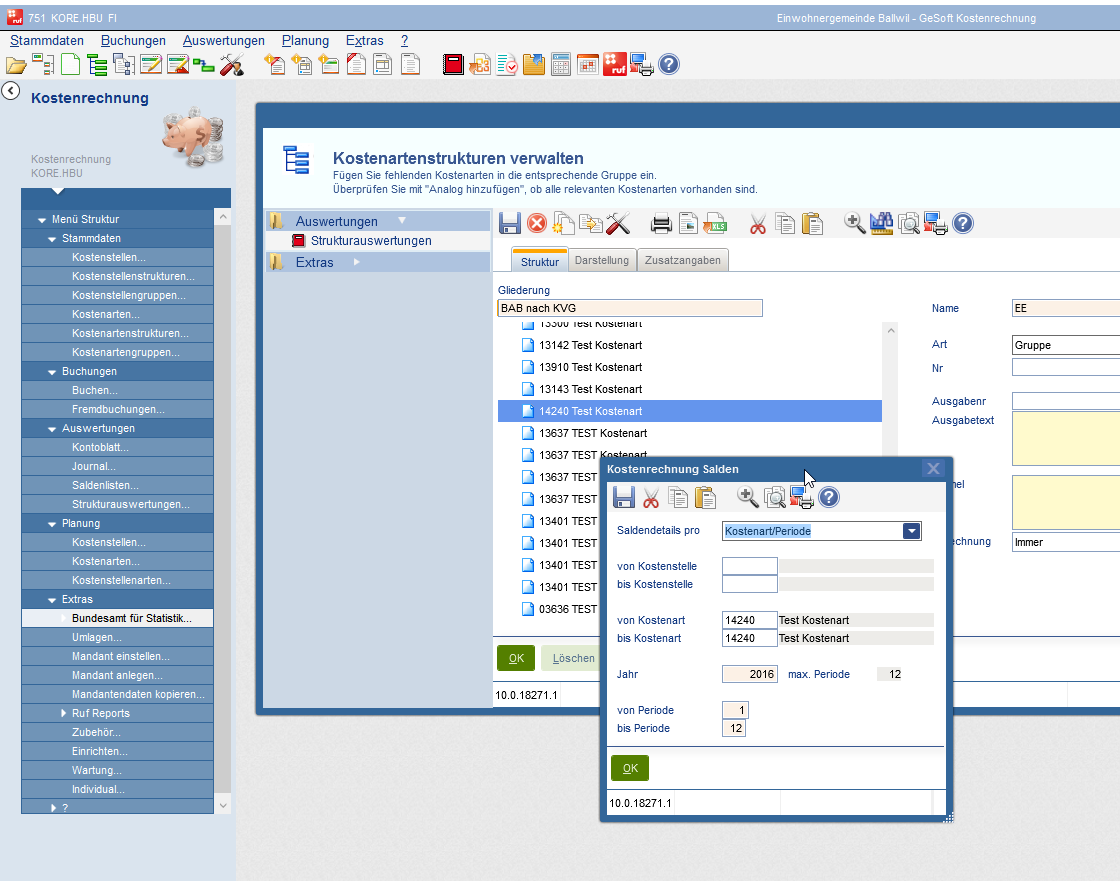Click the red book icon in main toolbar

(x=453, y=65)
